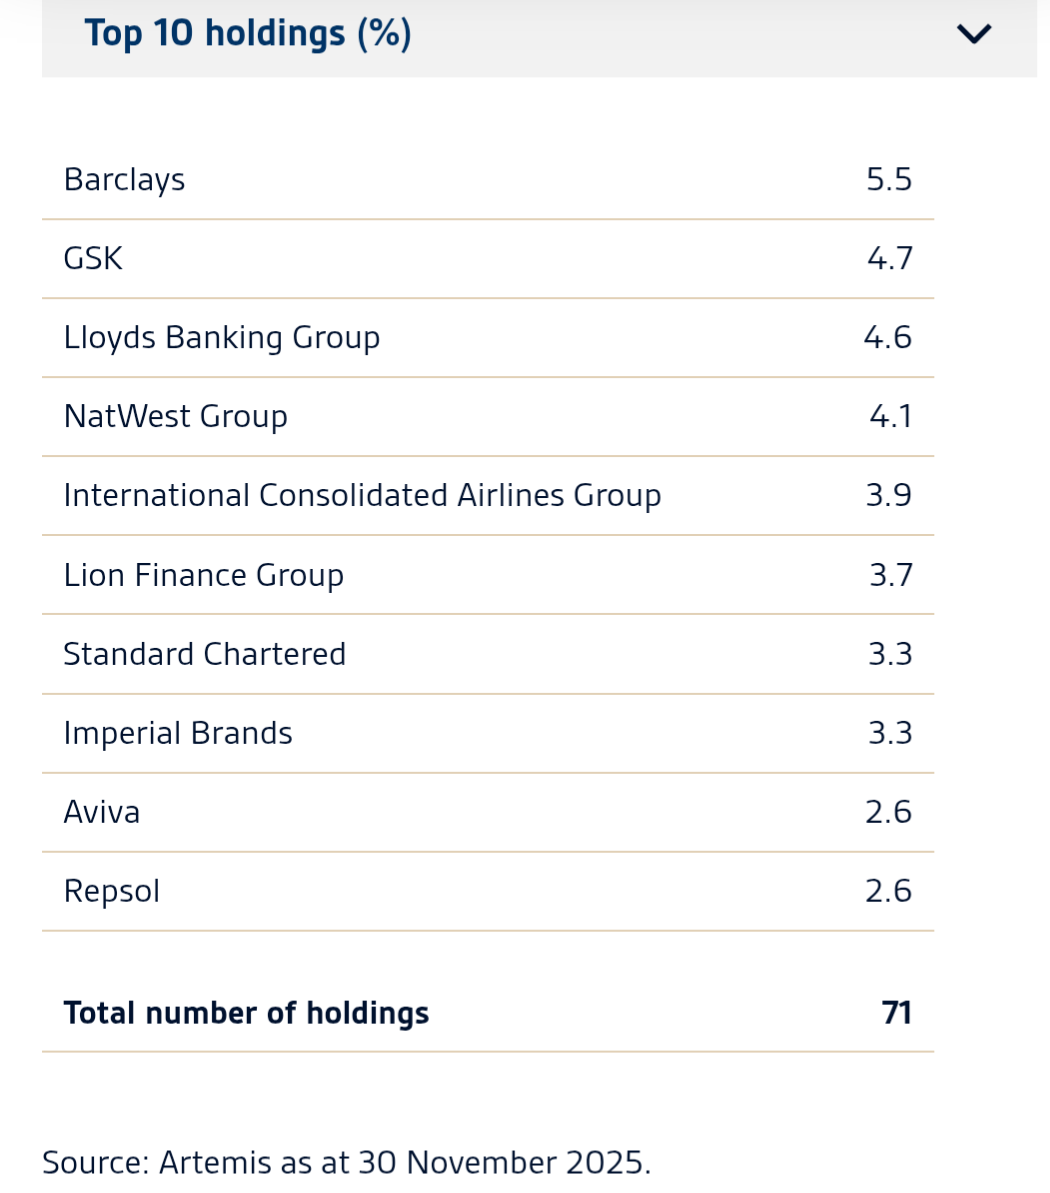Click the NatWest 4.1 percentage value
Image resolution: width=1050 pixels, height=1193 pixels.
[x=890, y=417]
